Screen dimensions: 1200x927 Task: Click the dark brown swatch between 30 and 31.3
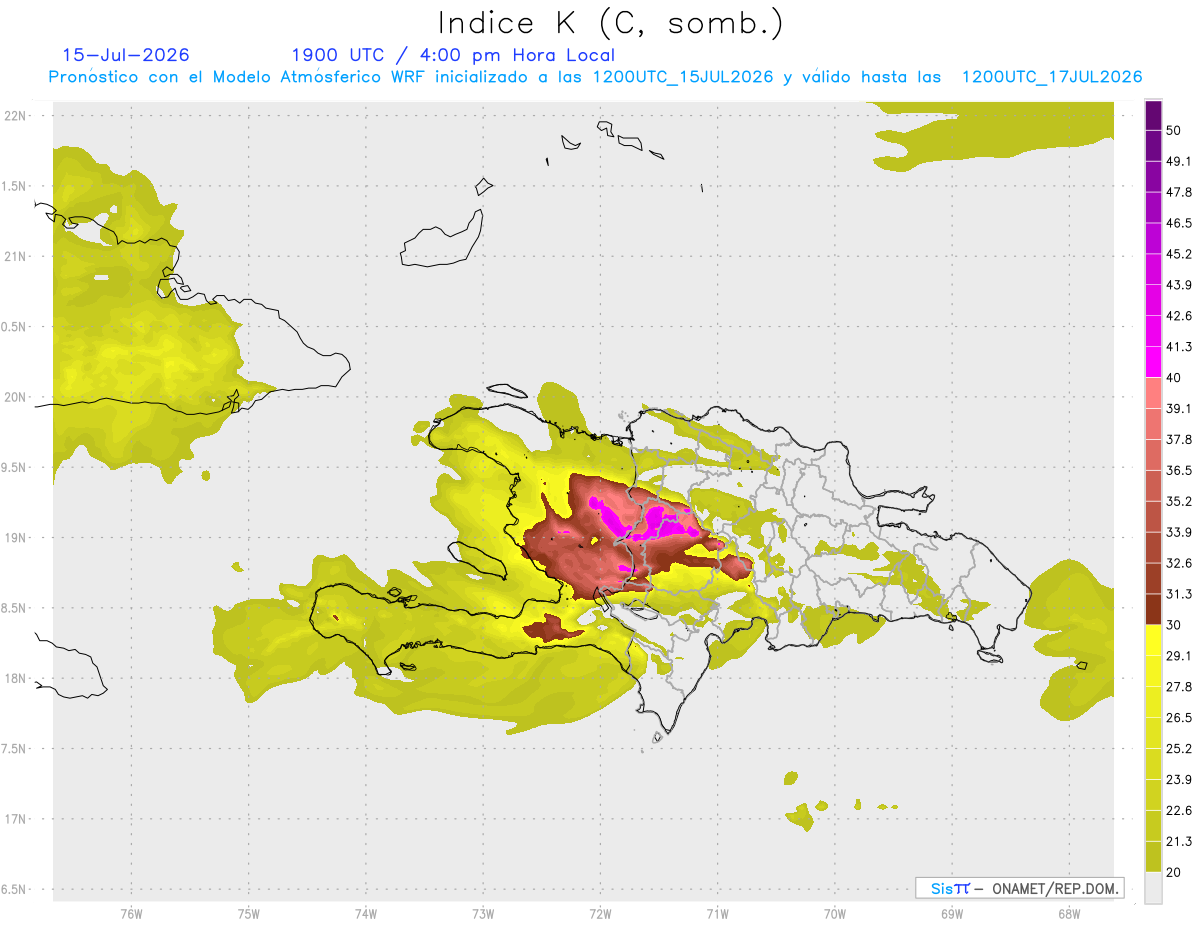(x=1153, y=609)
